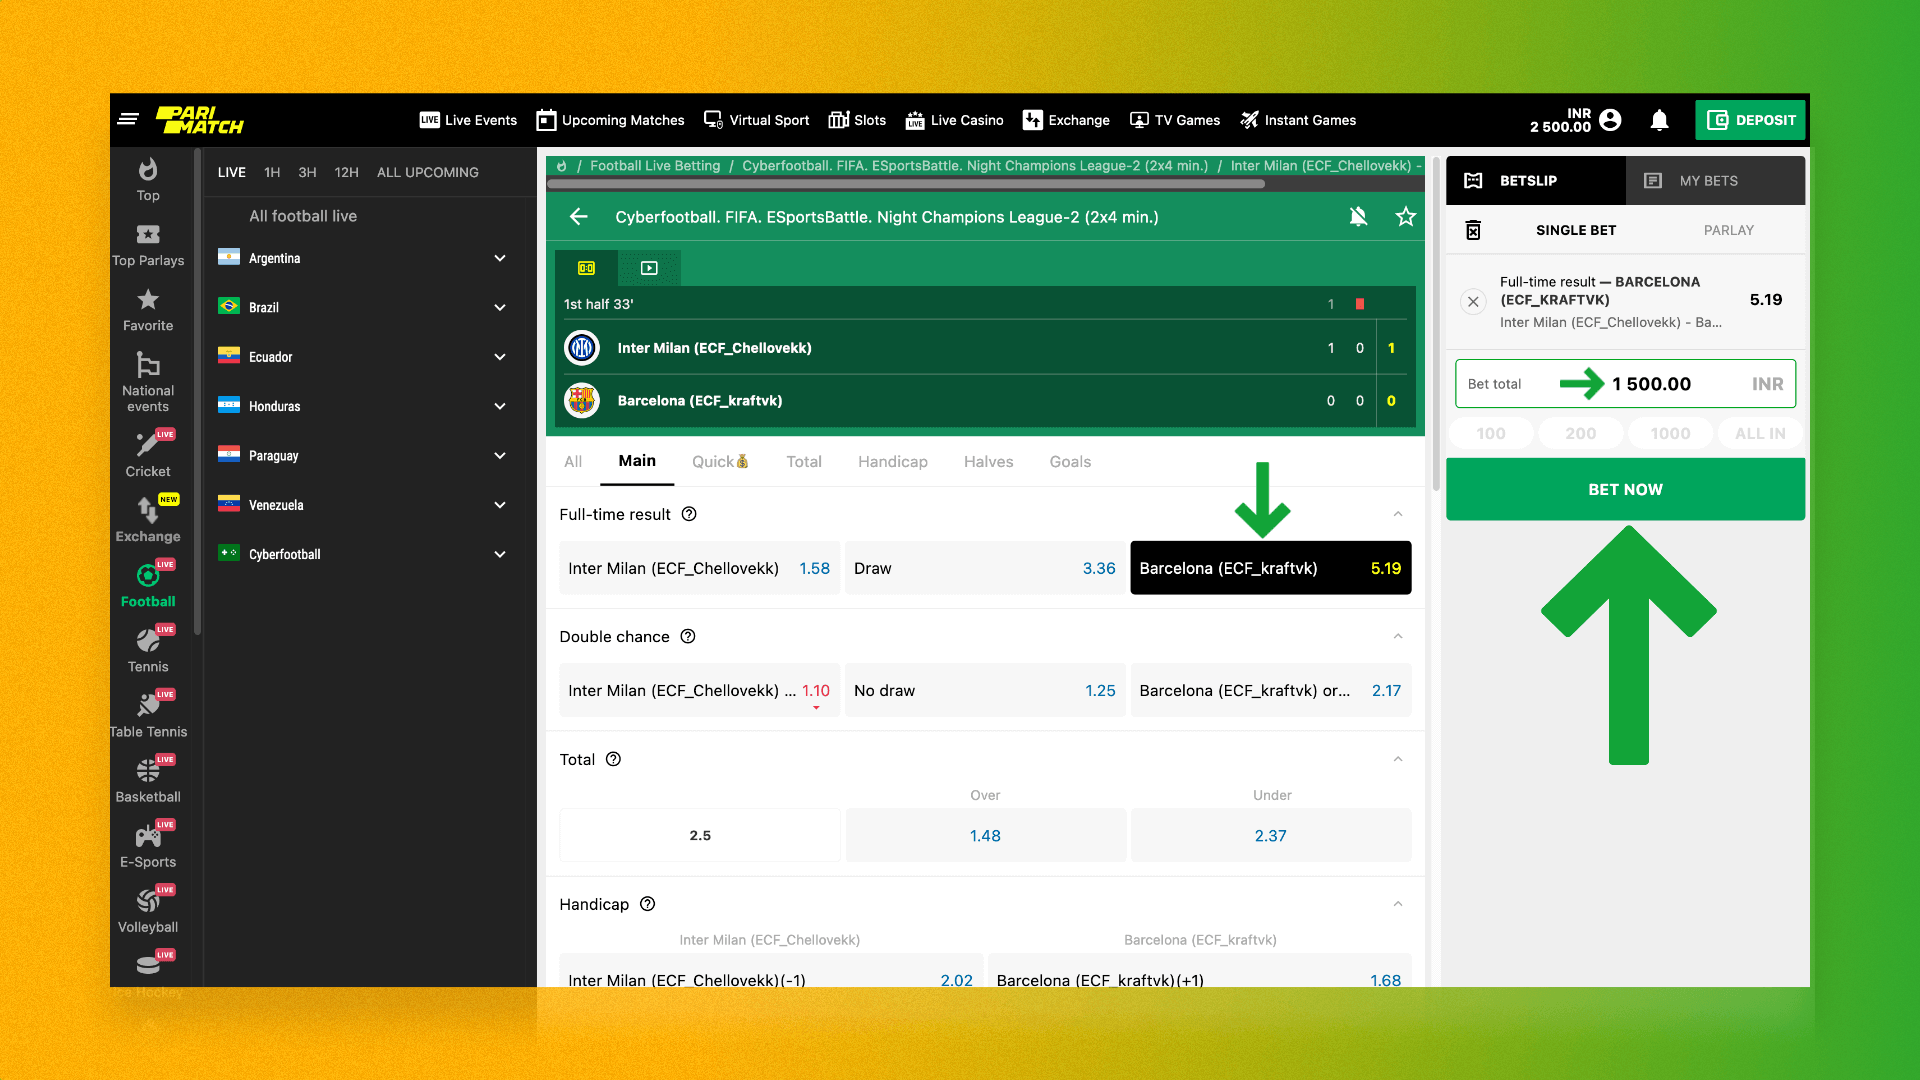Screen dimensions: 1920x1080
Task: Open the Halves markets tab
Action: click(988, 461)
